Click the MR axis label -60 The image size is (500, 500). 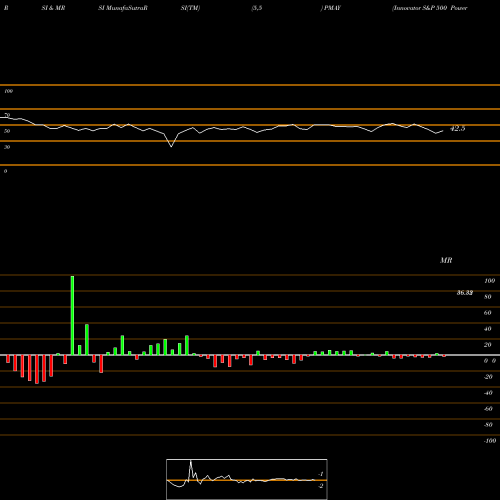[488, 409]
